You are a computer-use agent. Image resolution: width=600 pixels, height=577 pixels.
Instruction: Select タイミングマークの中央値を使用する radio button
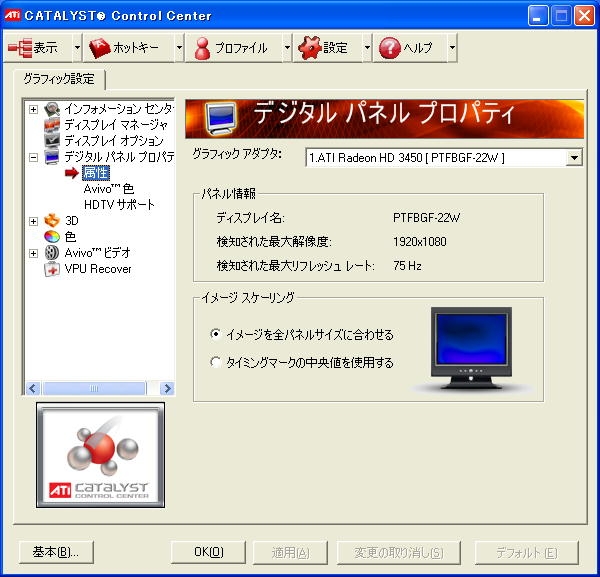(215, 362)
